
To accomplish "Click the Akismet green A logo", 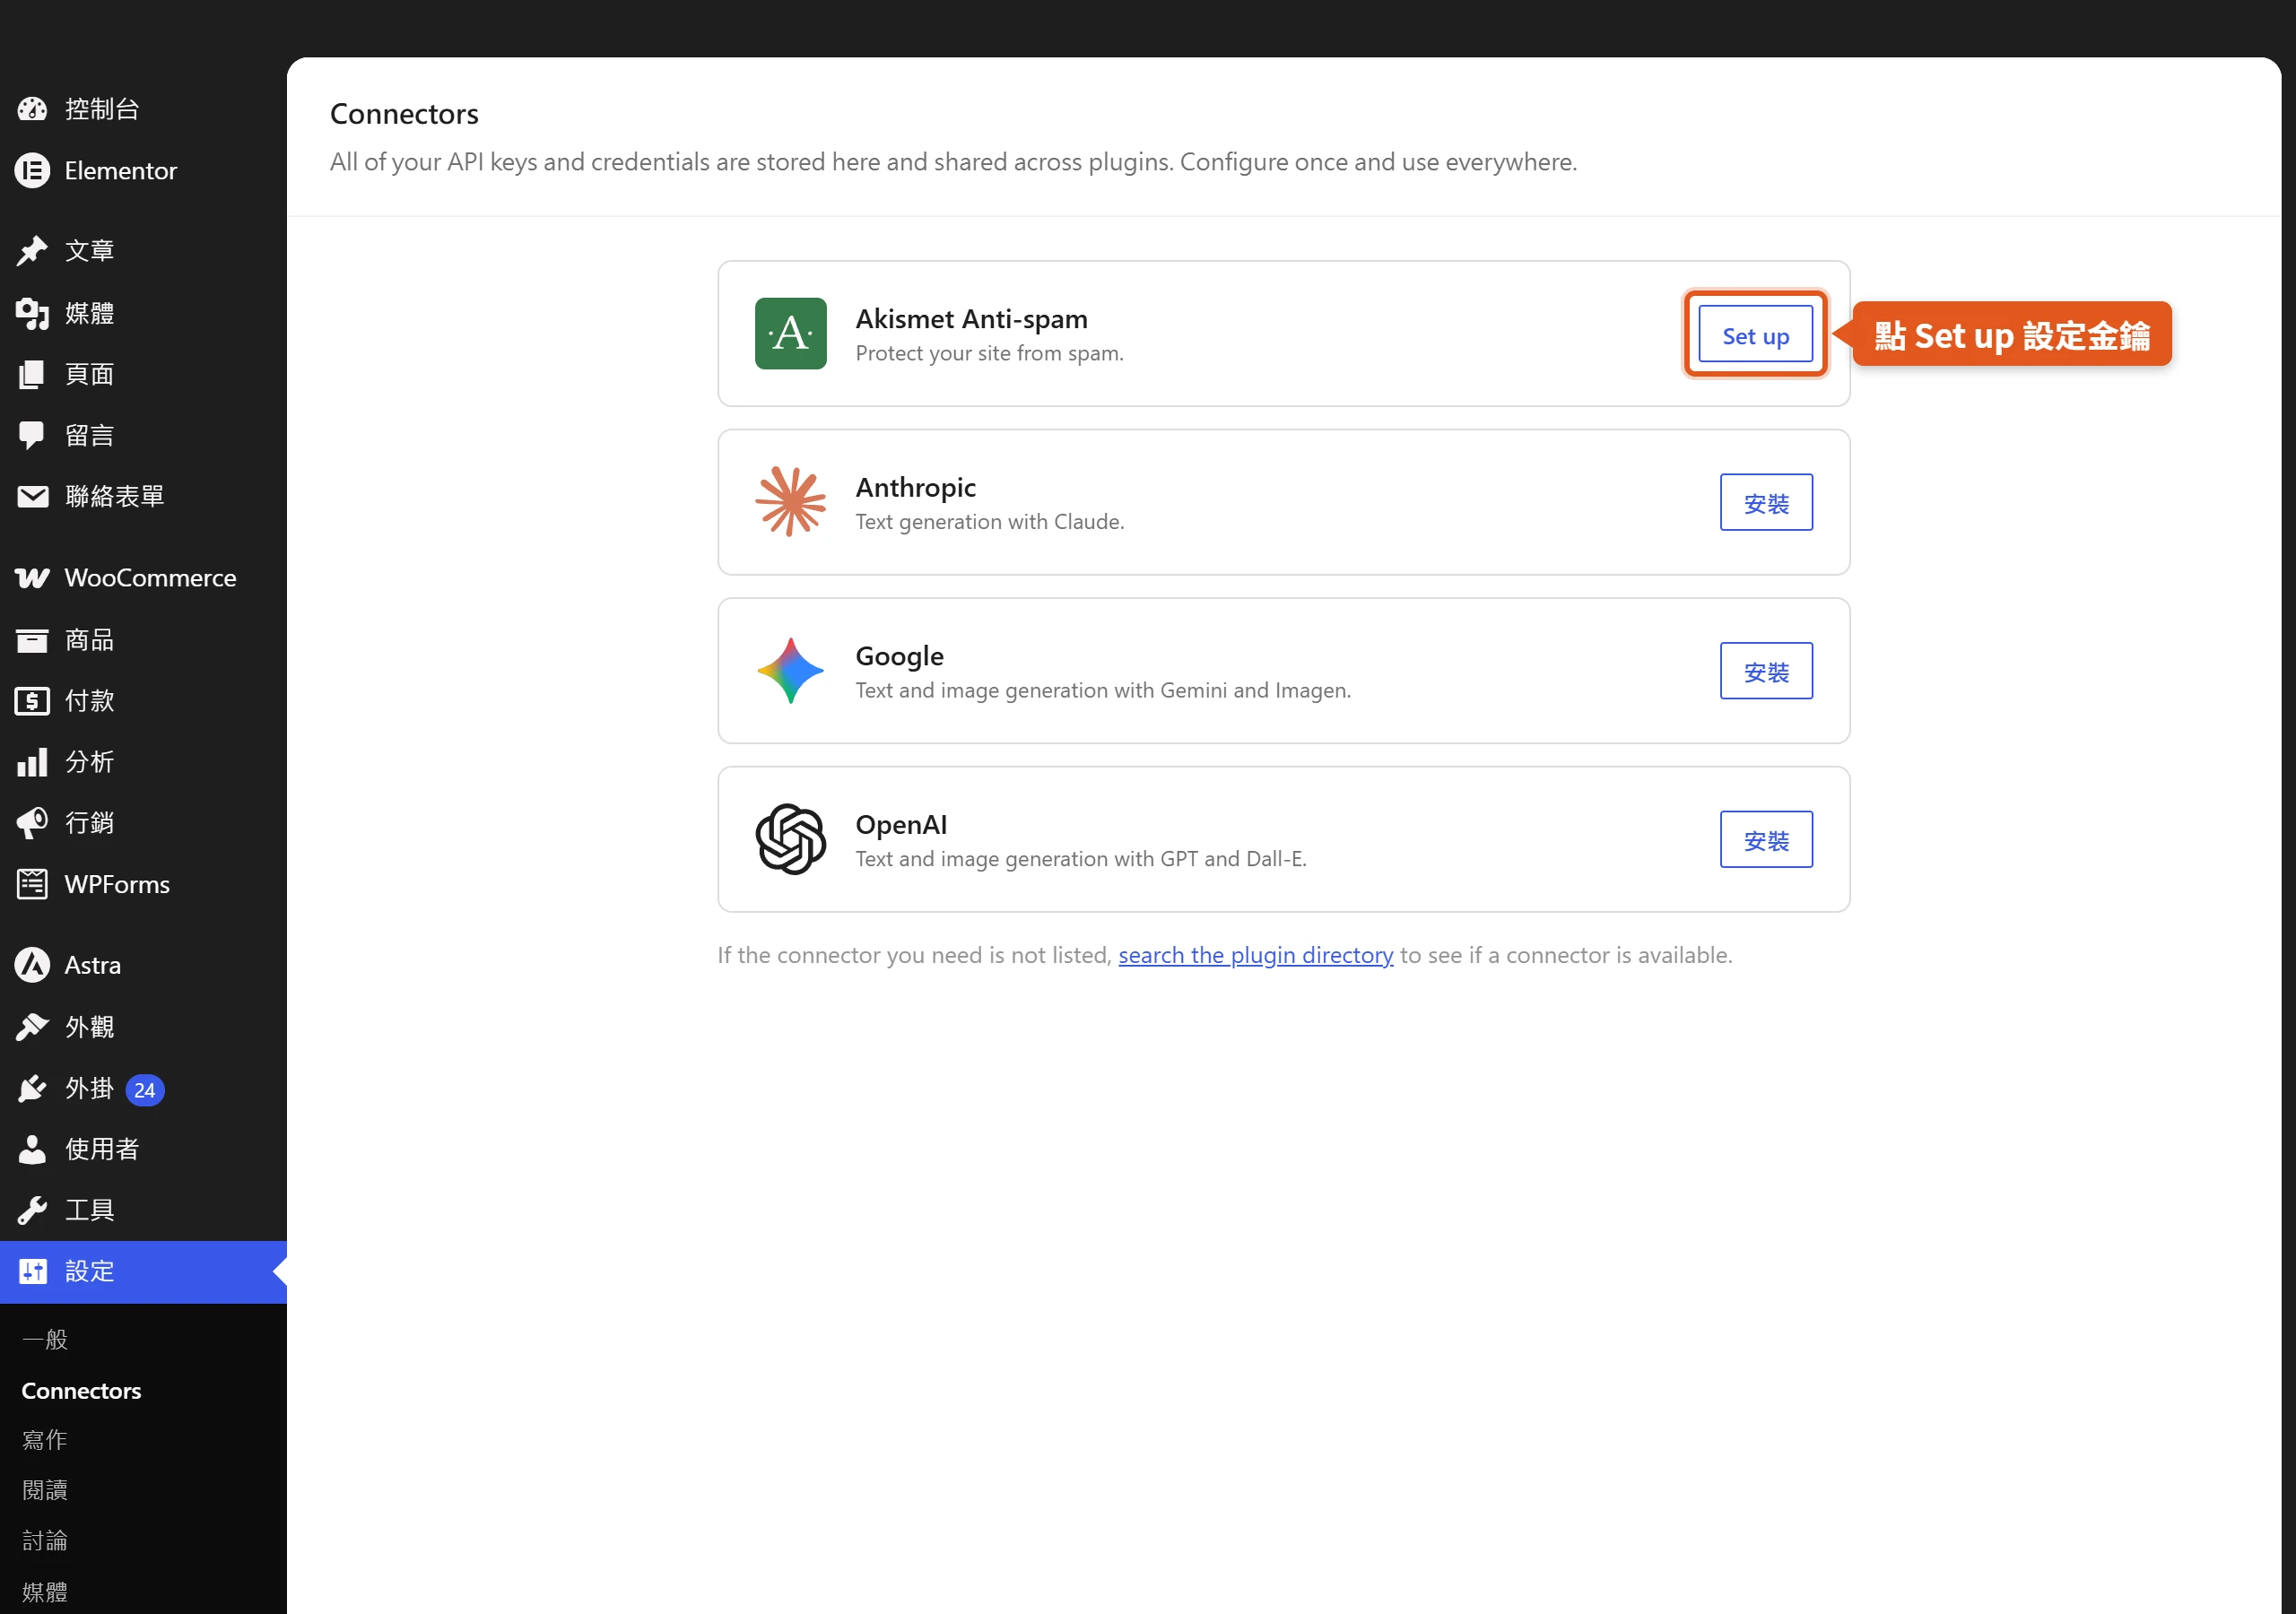I will pyautogui.click(x=790, y=333).
